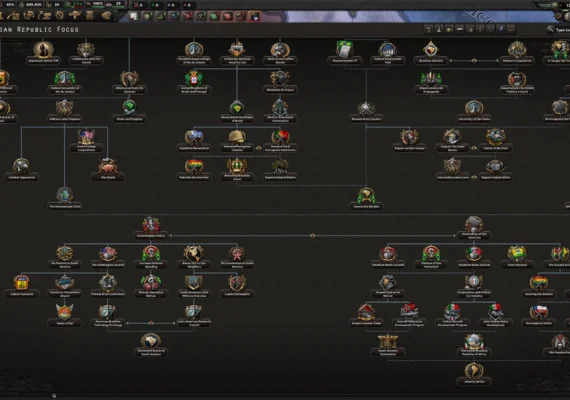570x400 pixels.
Task: Click the focus search field
Action: point(558,29)
